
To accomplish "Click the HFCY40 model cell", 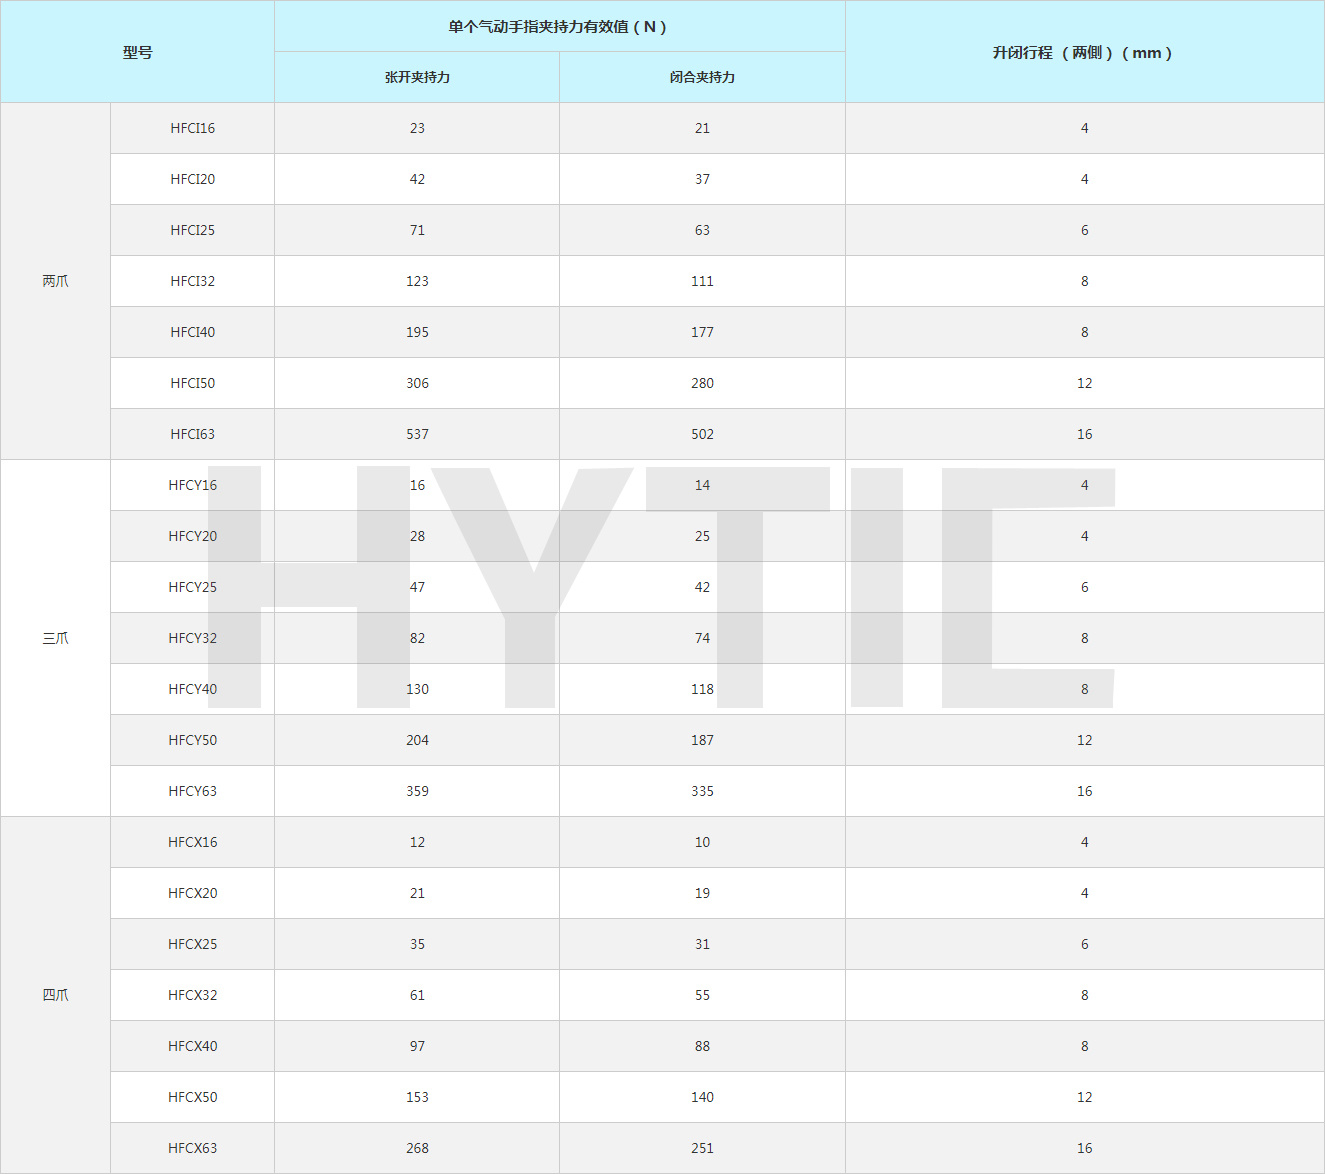I will coord(192,689).
